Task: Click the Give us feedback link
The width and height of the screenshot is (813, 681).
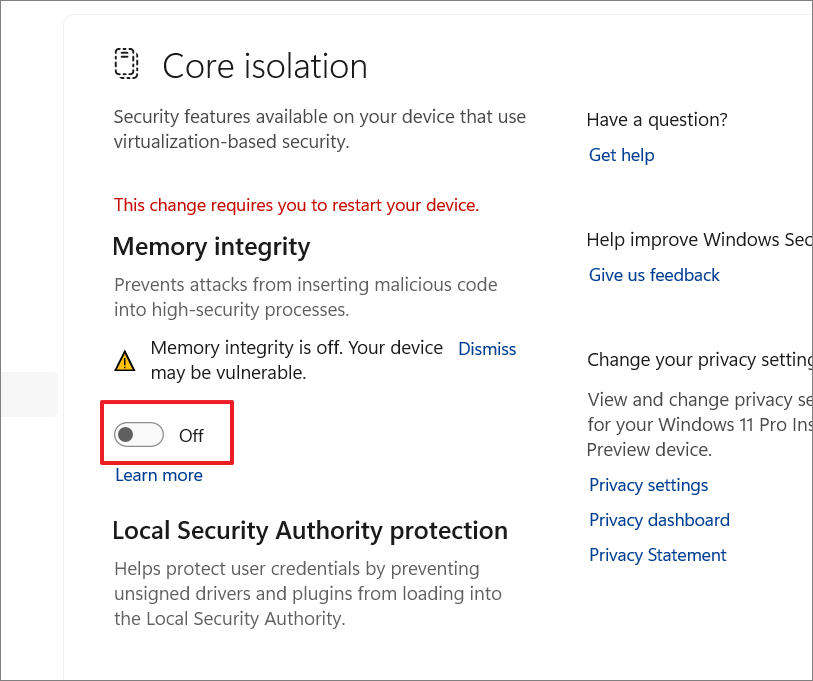Action: (x=654, y=275)
